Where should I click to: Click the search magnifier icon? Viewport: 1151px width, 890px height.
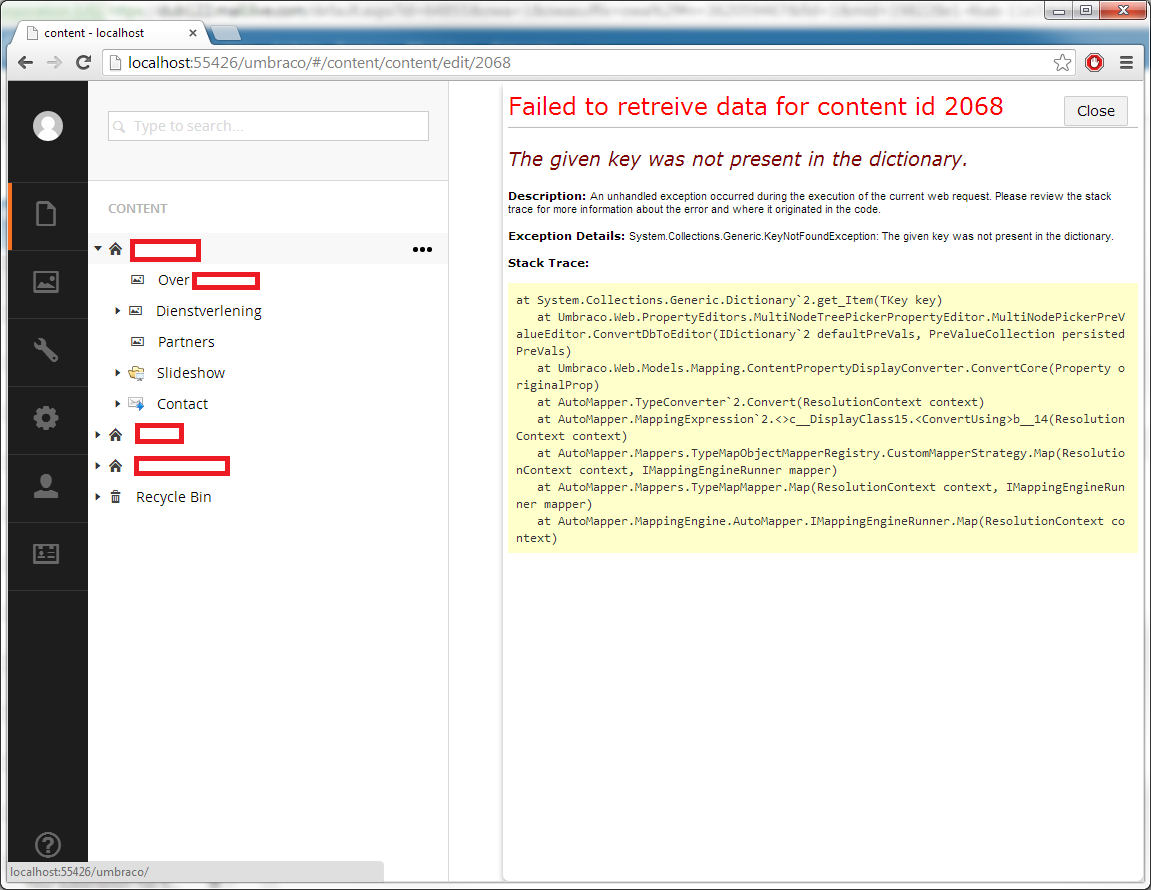tap(119, 126)
